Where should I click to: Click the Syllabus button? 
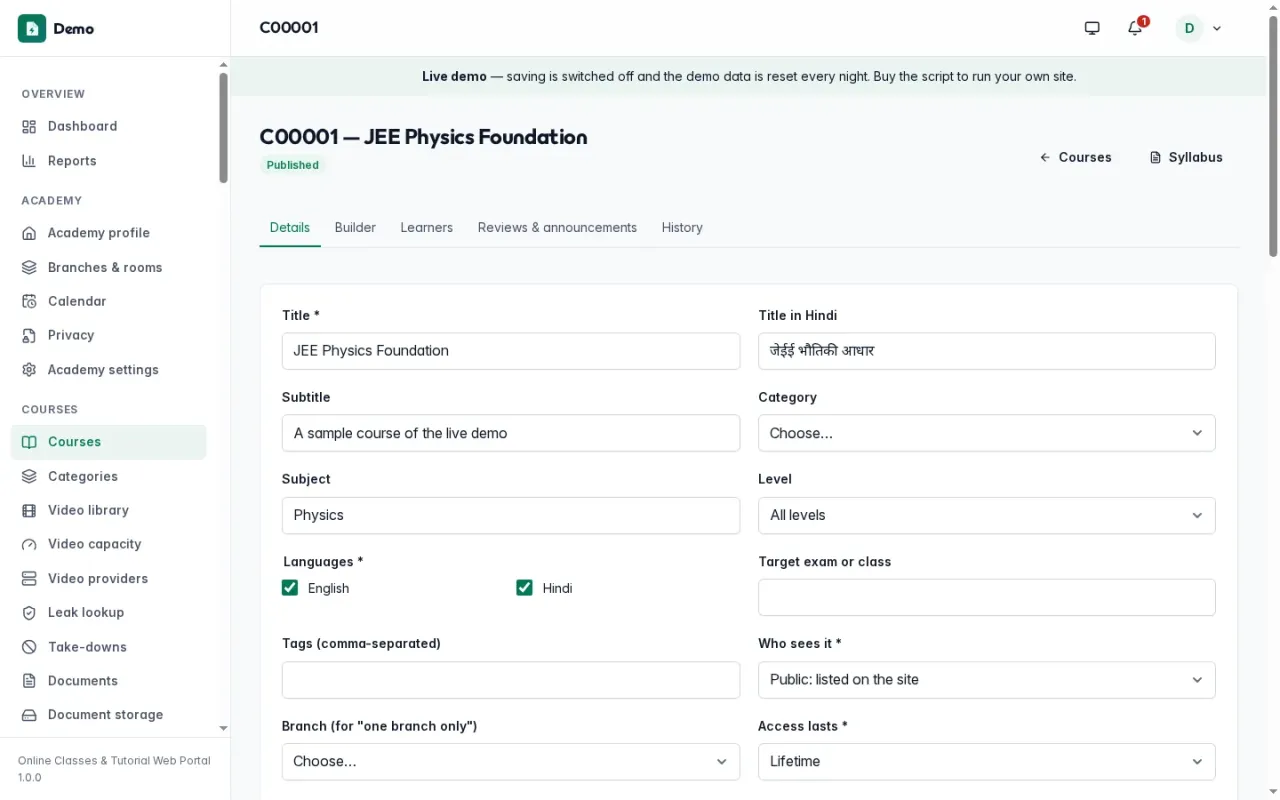coord(1186,157)
